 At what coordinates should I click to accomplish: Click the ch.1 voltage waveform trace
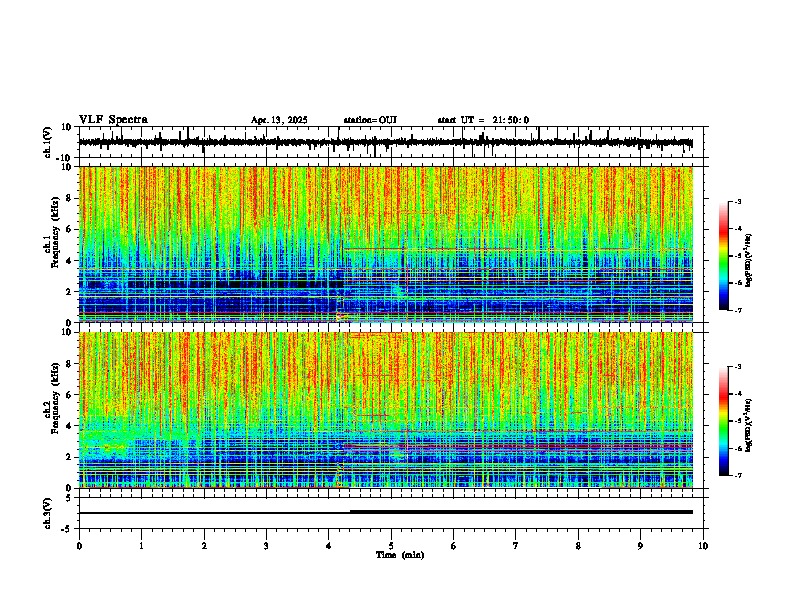pyautogui.click(x=386, y=142)
